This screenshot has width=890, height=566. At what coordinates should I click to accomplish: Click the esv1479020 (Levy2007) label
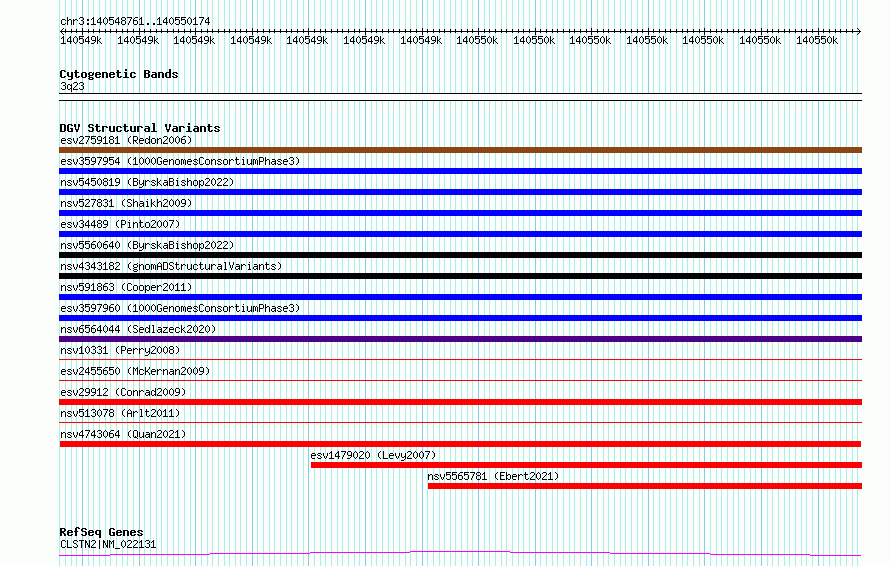373,455
